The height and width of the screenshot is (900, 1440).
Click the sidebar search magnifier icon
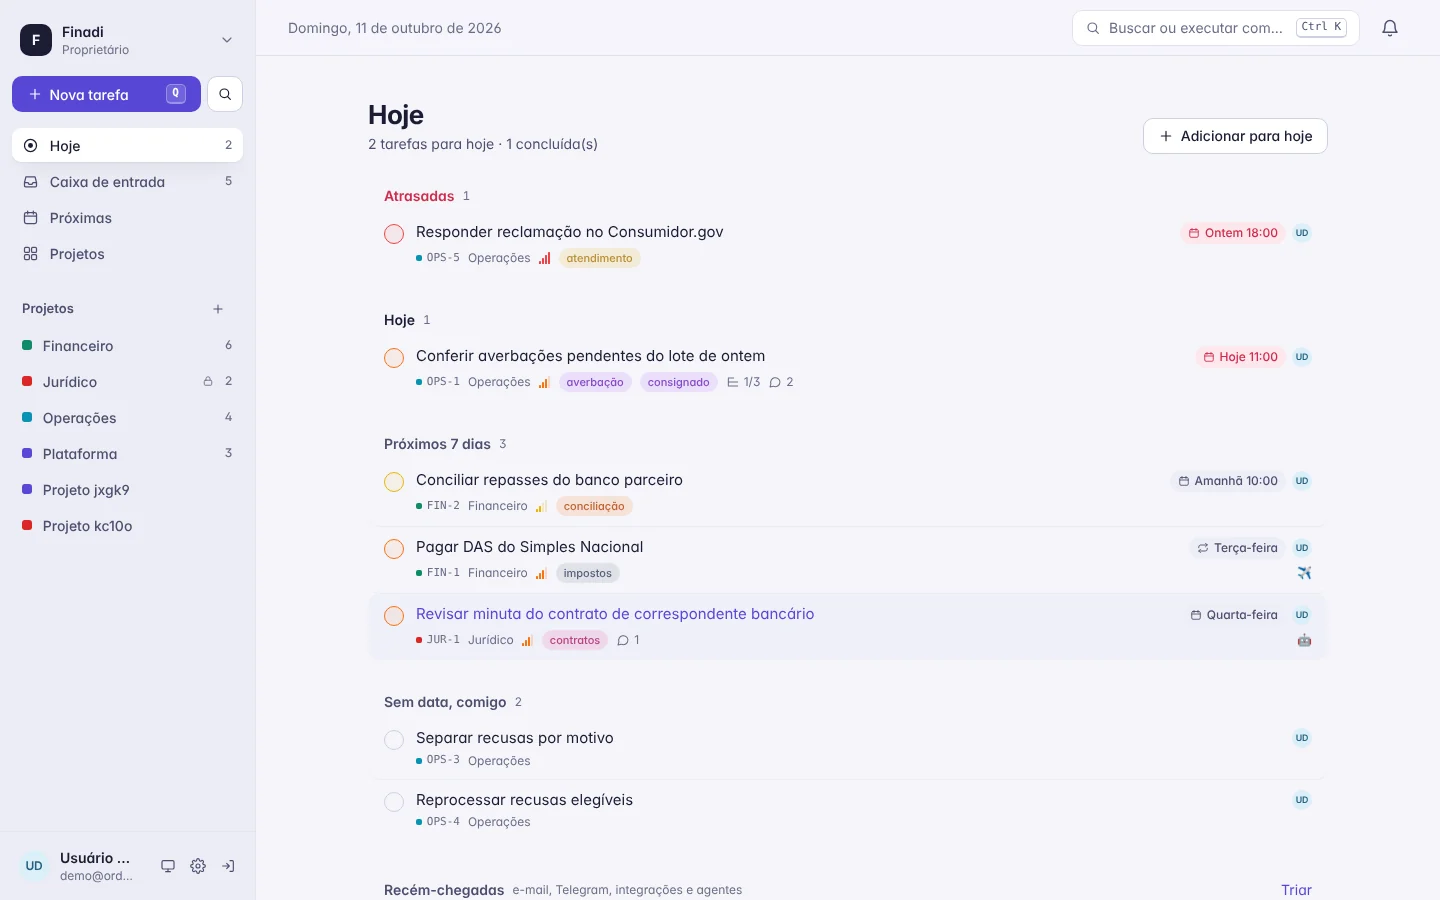(225, 94)
